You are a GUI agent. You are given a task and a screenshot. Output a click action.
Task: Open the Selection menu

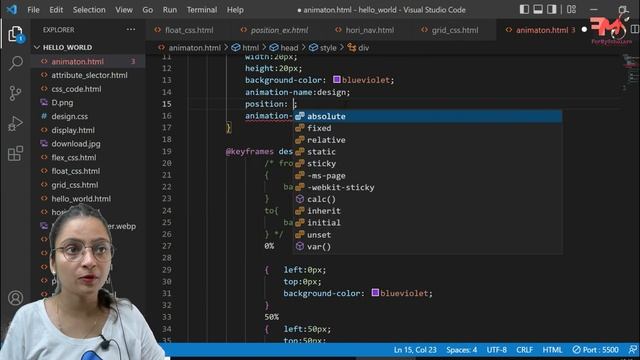pos(89,9)
